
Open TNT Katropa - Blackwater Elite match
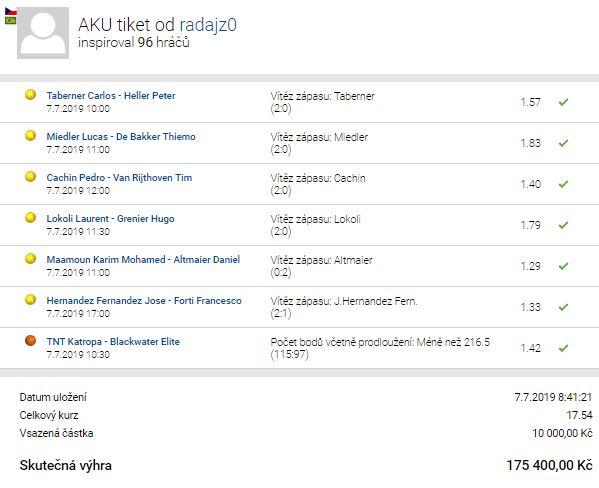coord(113,342)
